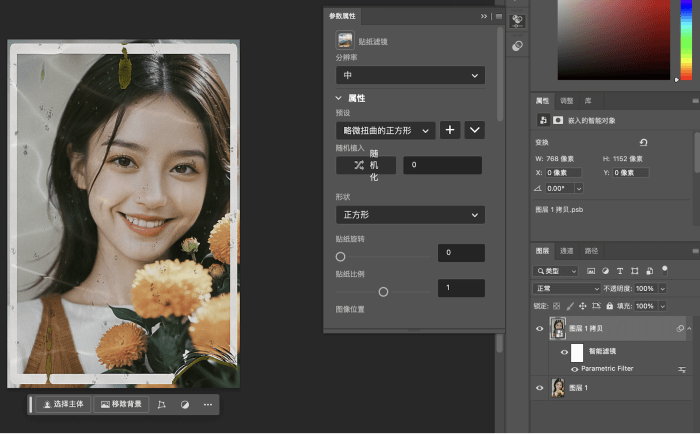Click the 贴纸旋转 slider handle
This screenshot has width=700, height=434.
pos(340,257)
